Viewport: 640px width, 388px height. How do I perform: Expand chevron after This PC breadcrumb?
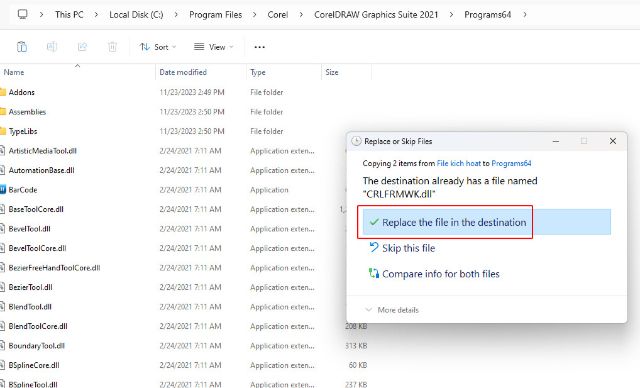[96, 15]
